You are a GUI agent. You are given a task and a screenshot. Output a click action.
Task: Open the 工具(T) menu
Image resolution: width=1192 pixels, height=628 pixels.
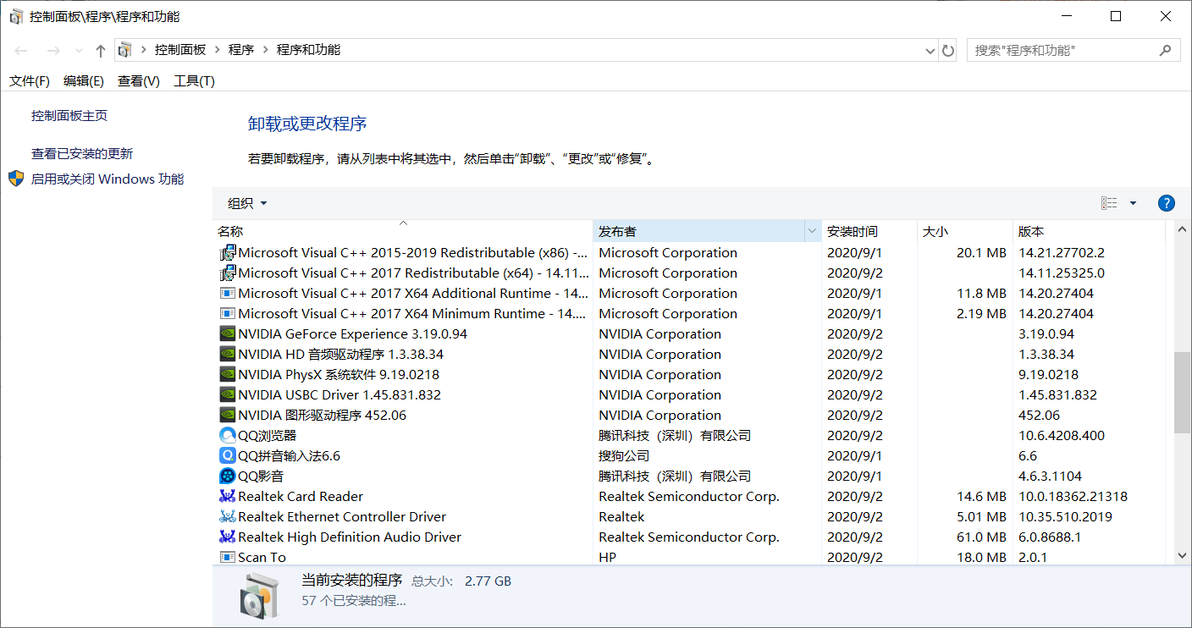tap(193, 80)
